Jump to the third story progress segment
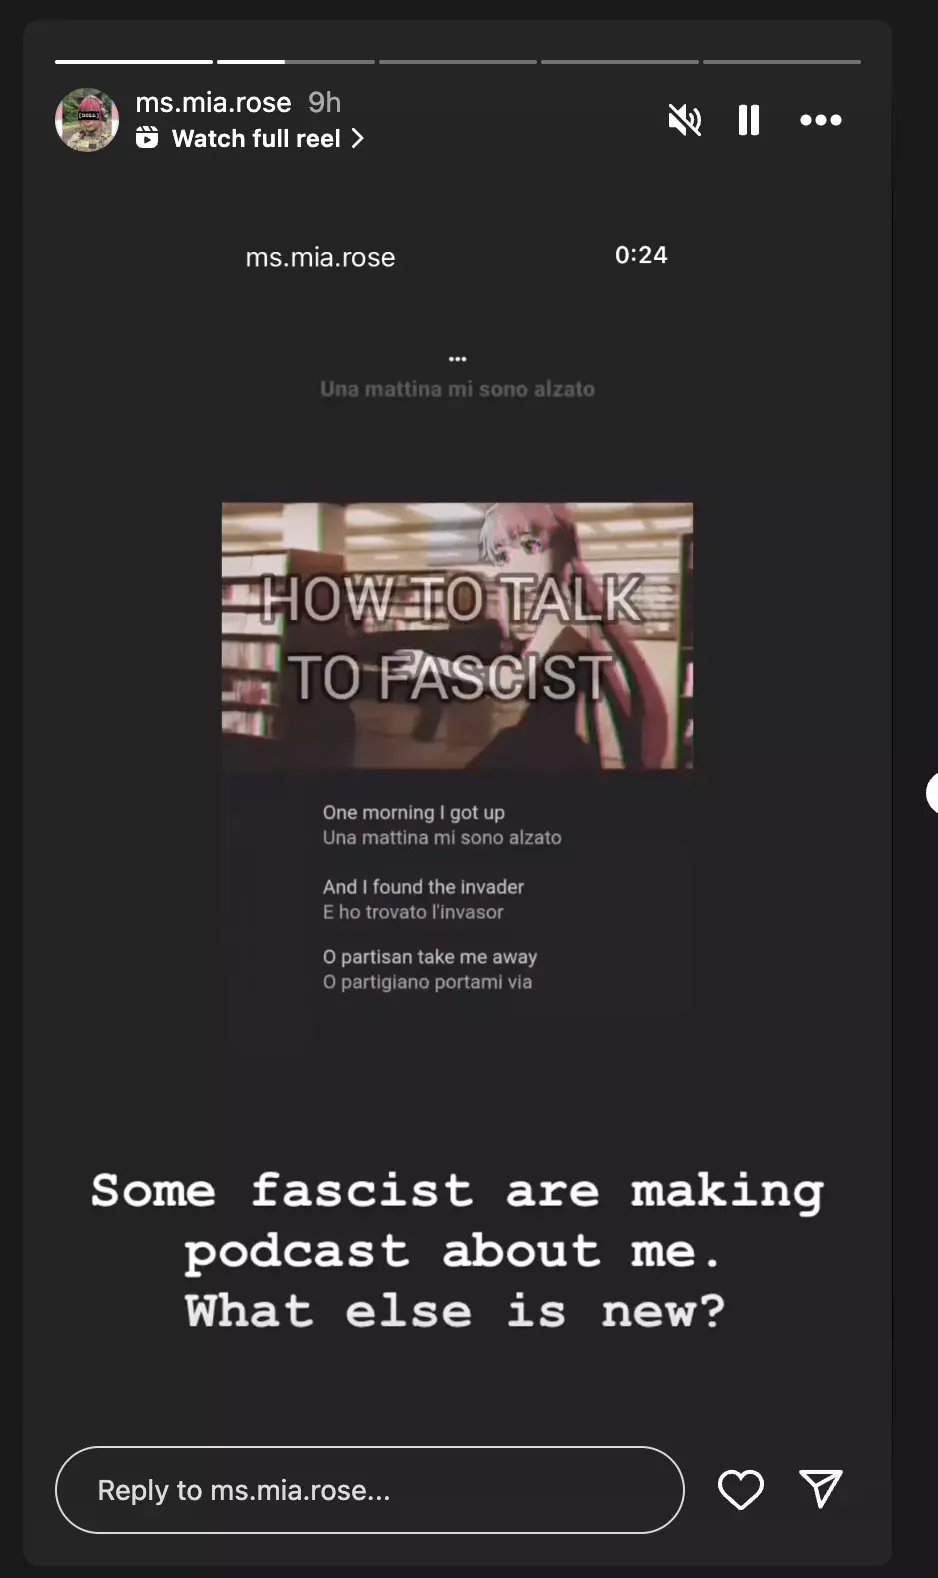The height and width of the screenshot is (1578, 938). [x=458, y=62]
